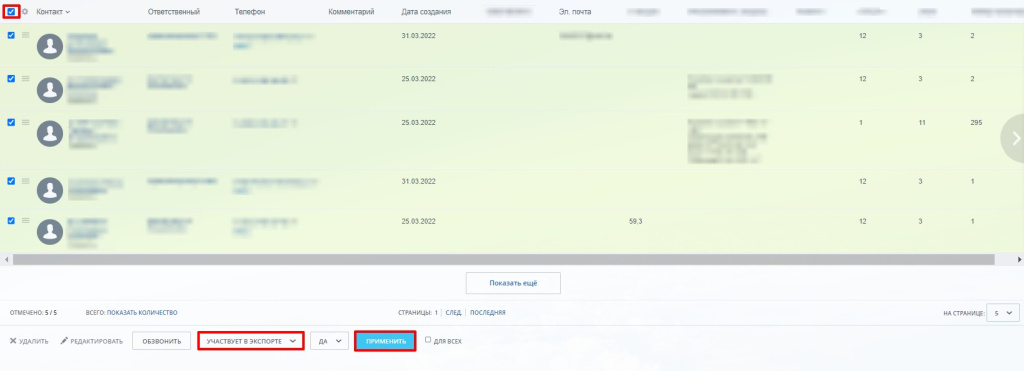Screen dimensions: 1024x371
Task: Uncheck the first contact row checkbox
Action: [11, 35]
